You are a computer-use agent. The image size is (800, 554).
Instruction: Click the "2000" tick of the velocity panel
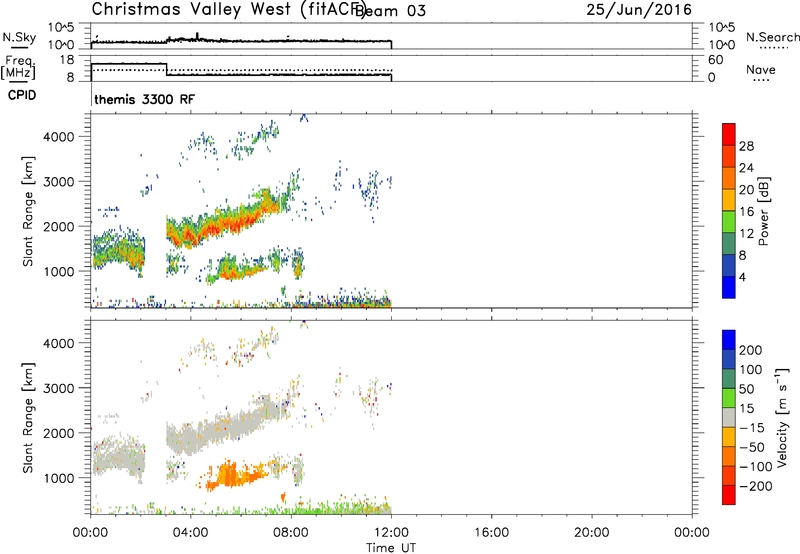pos(59,433)
